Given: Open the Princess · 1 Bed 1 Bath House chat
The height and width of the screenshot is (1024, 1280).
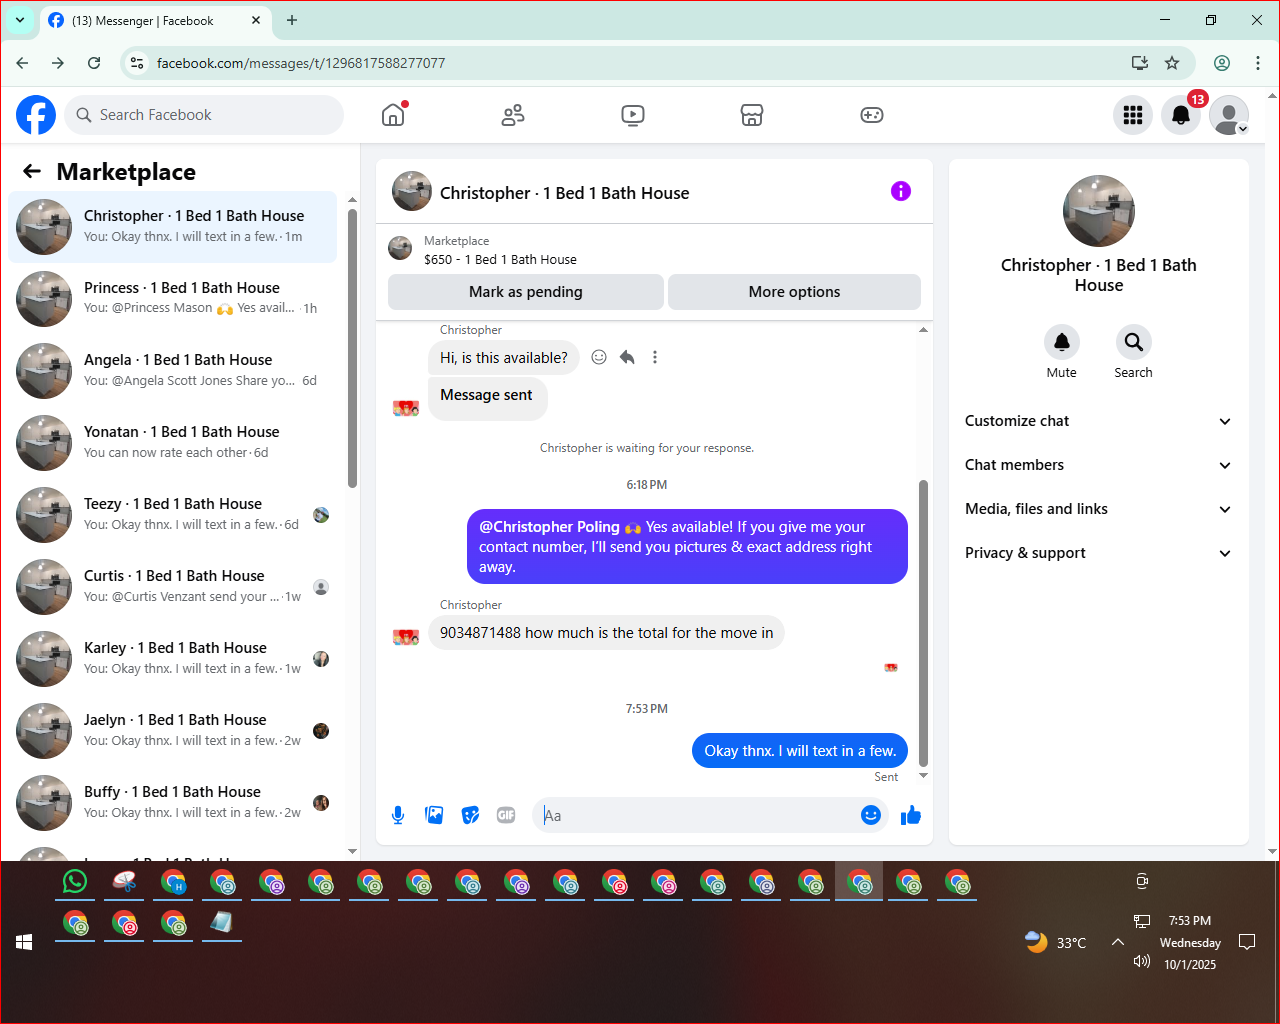Looking at the screenshot, I should click(x=172, y=299).
